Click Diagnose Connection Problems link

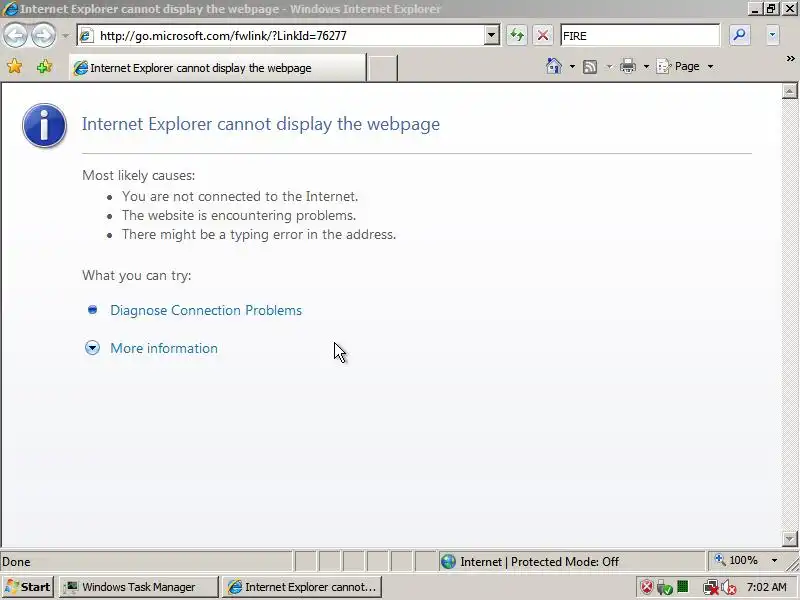click(x=206, y=310)
